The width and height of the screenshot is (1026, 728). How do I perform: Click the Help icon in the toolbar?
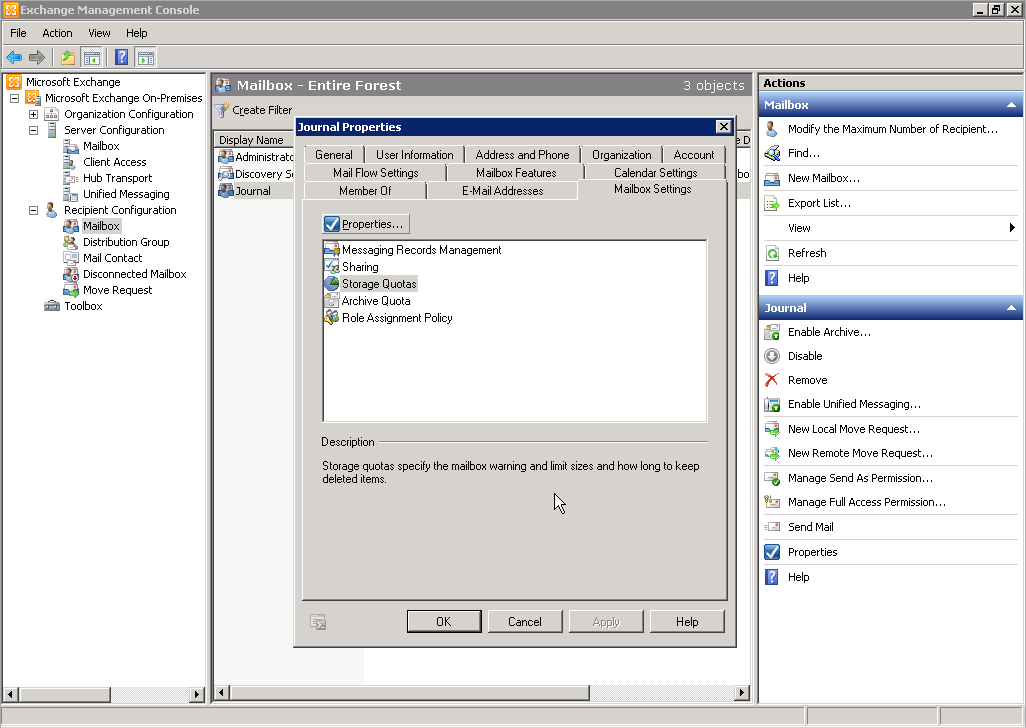(121, 57)
